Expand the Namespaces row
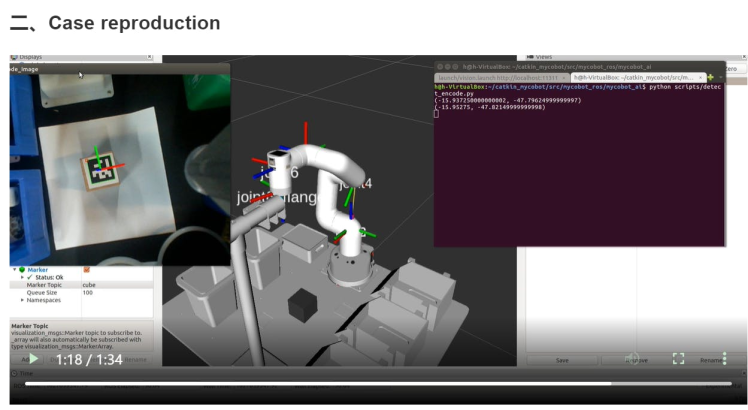 pyautogui.click(x=22, y=300)
